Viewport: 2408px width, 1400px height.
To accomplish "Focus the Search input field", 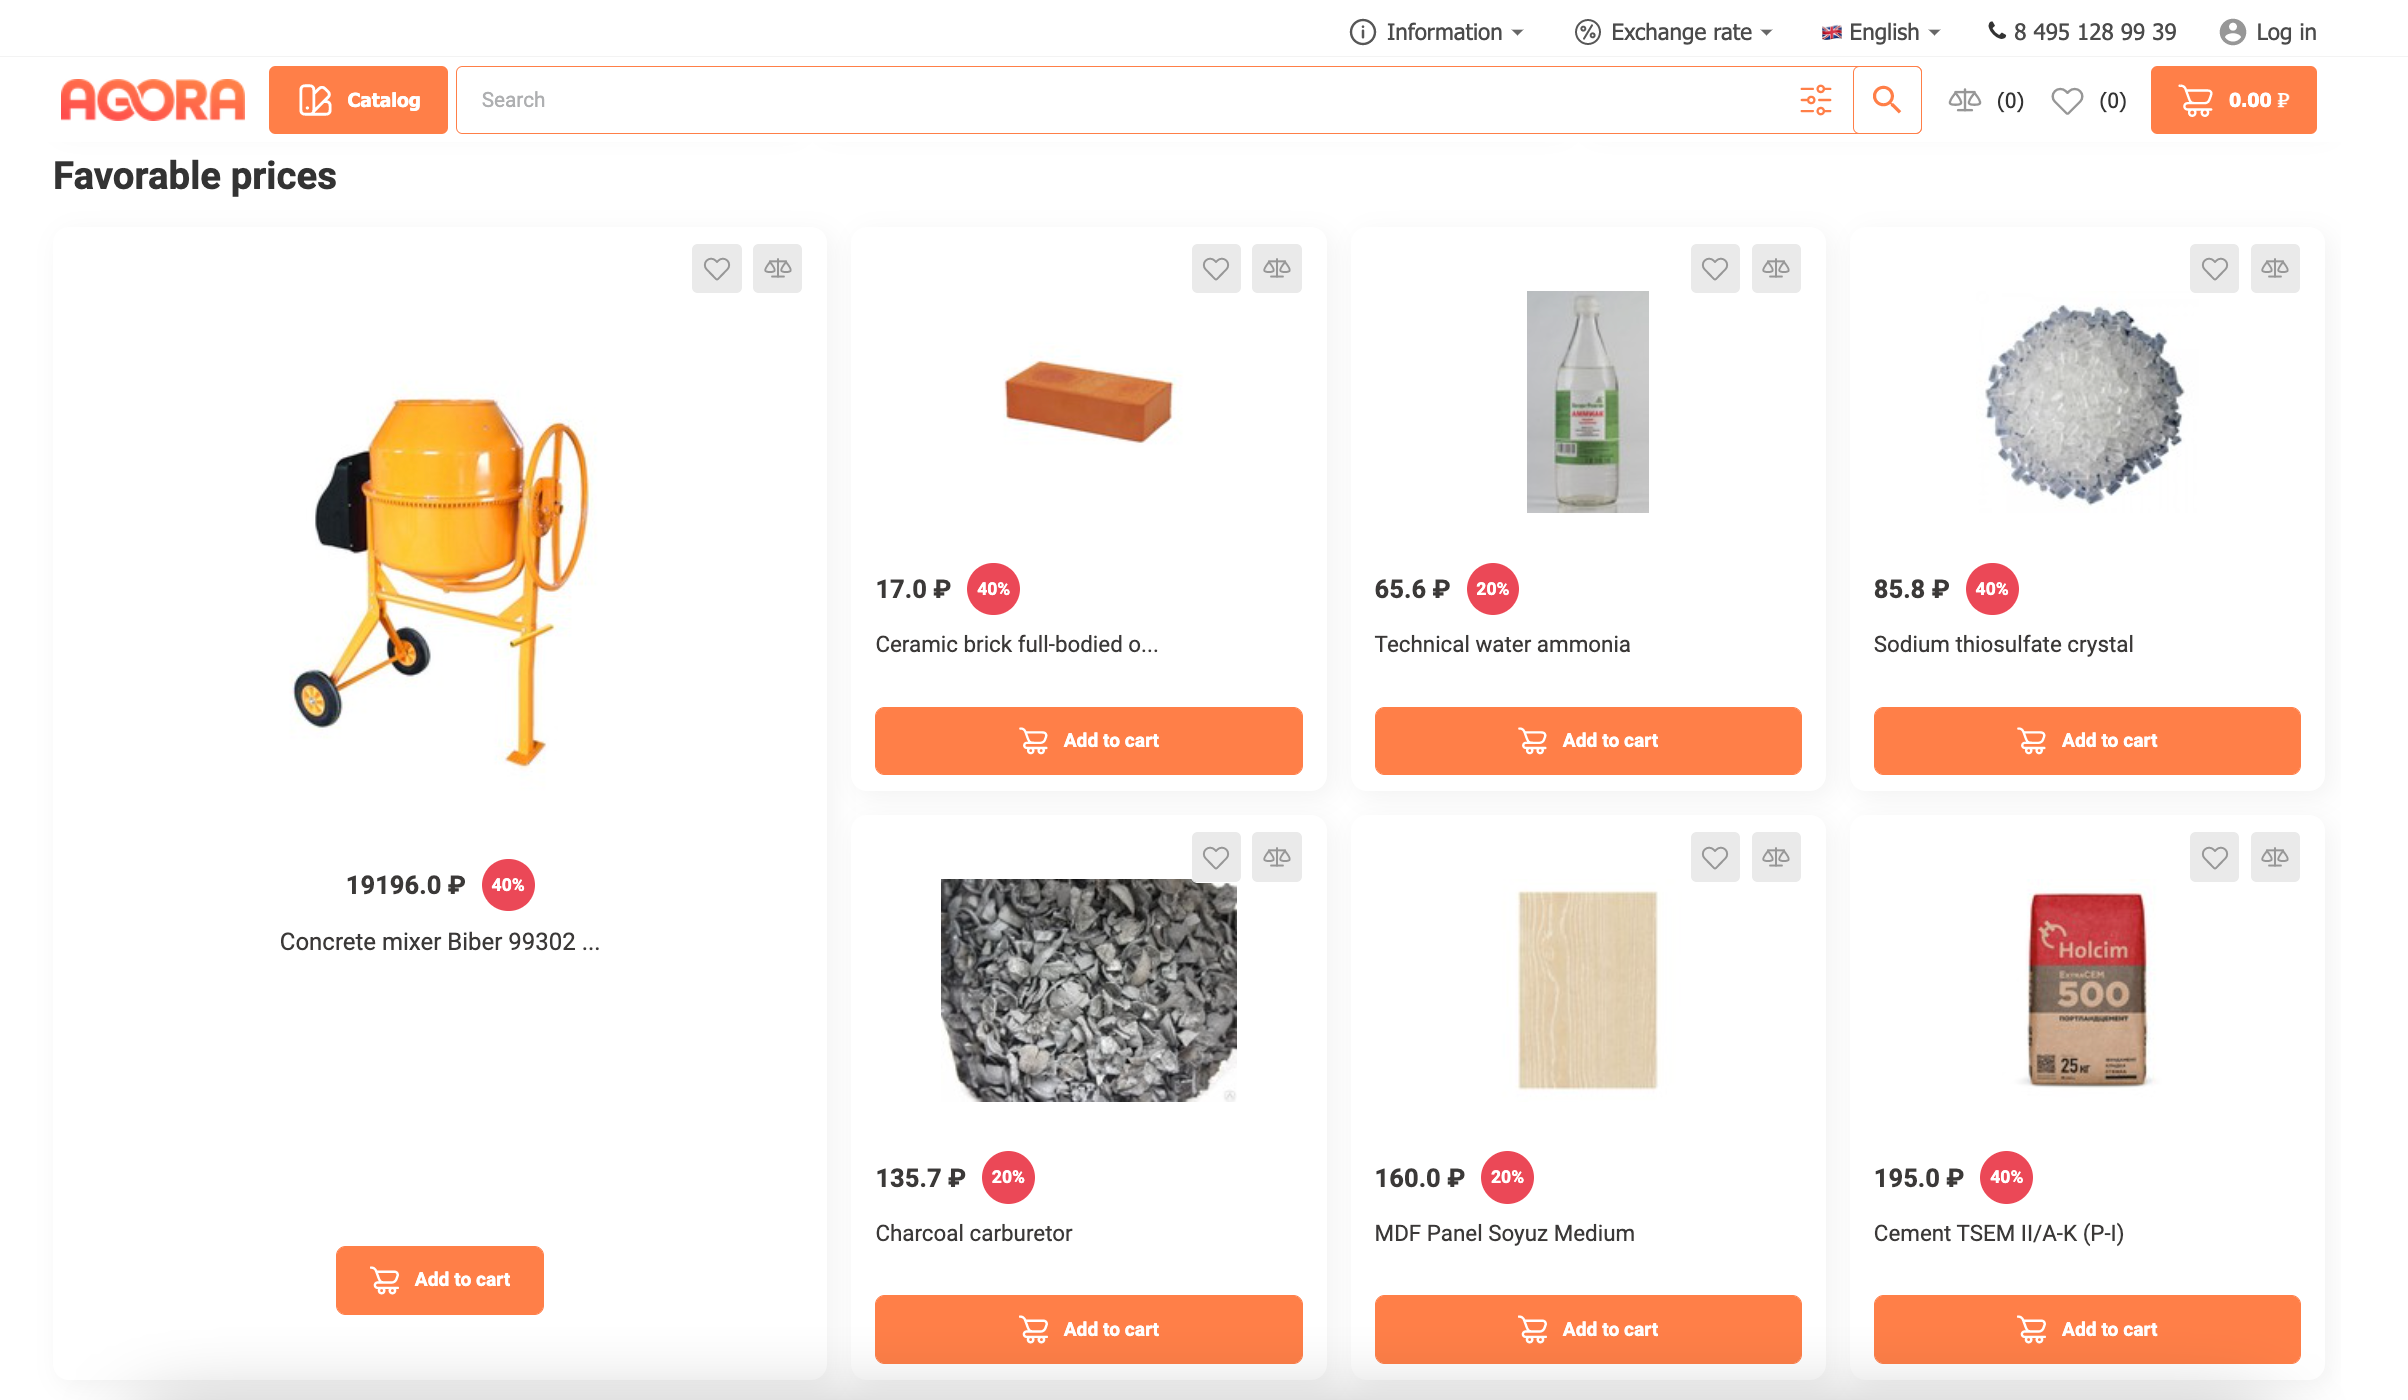I will (x=1120, y=100).
